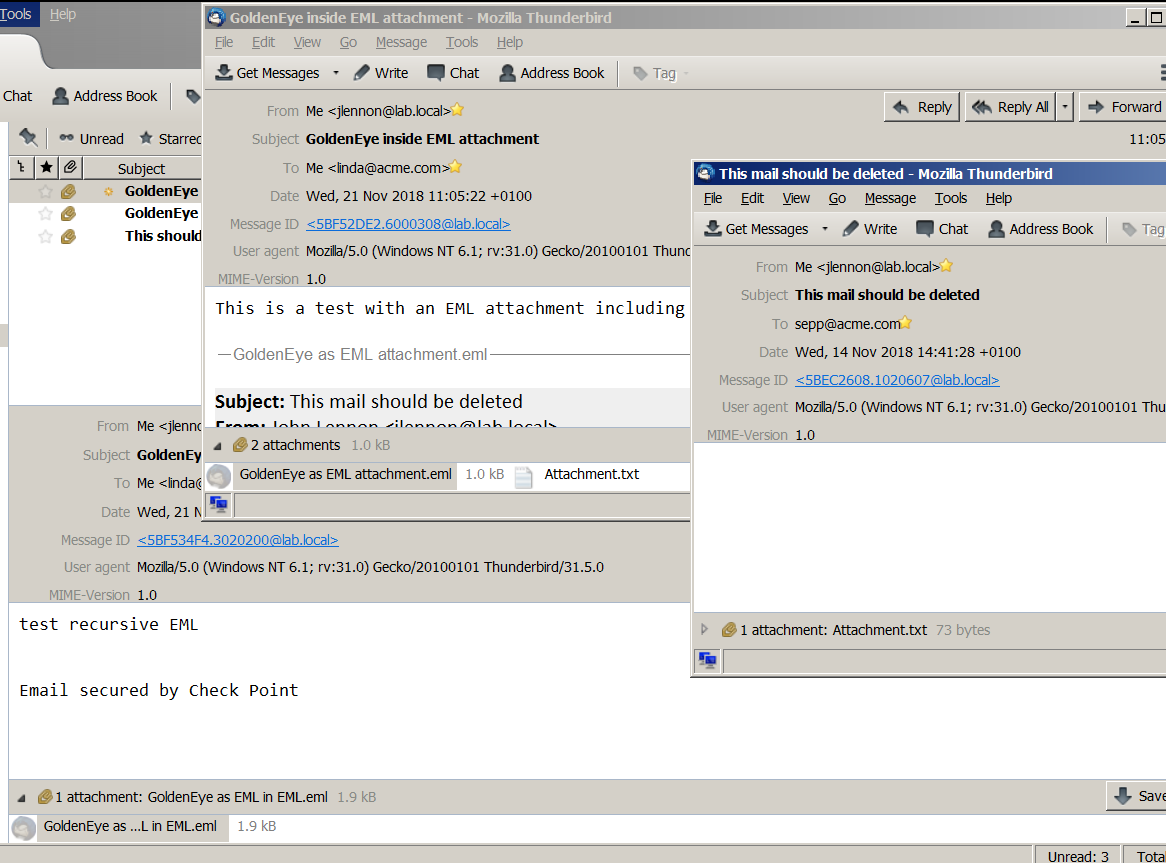This screenshot has height=863, width=1166.
Task: Click the 'Unread: 3' status bar entry
Action: (1078, 856)
